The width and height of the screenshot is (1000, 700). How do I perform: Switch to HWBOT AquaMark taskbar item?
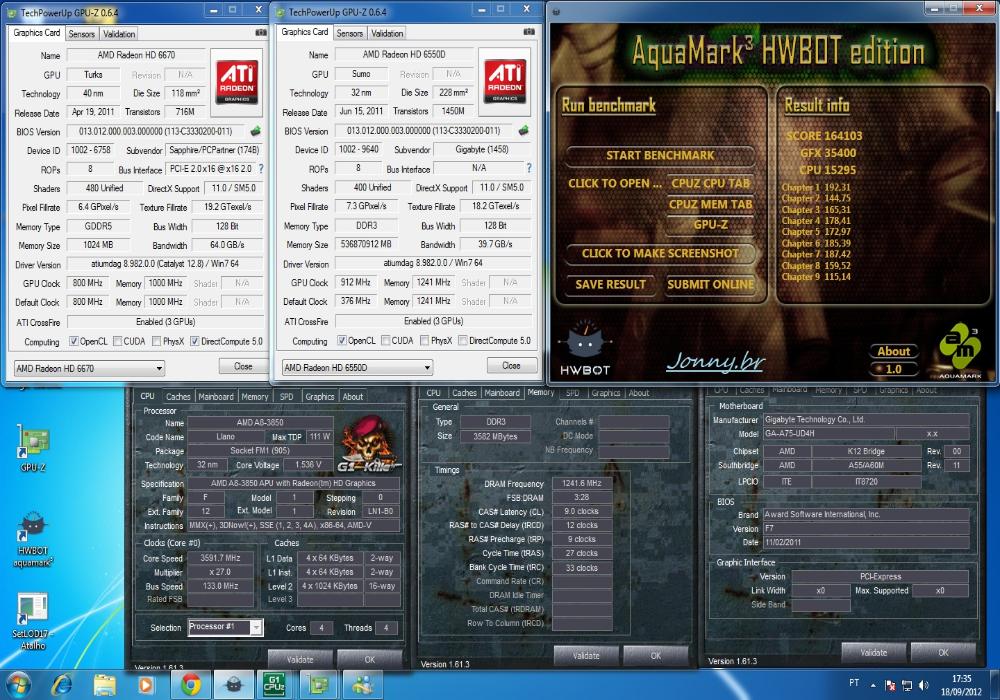[x=233, y=685]
